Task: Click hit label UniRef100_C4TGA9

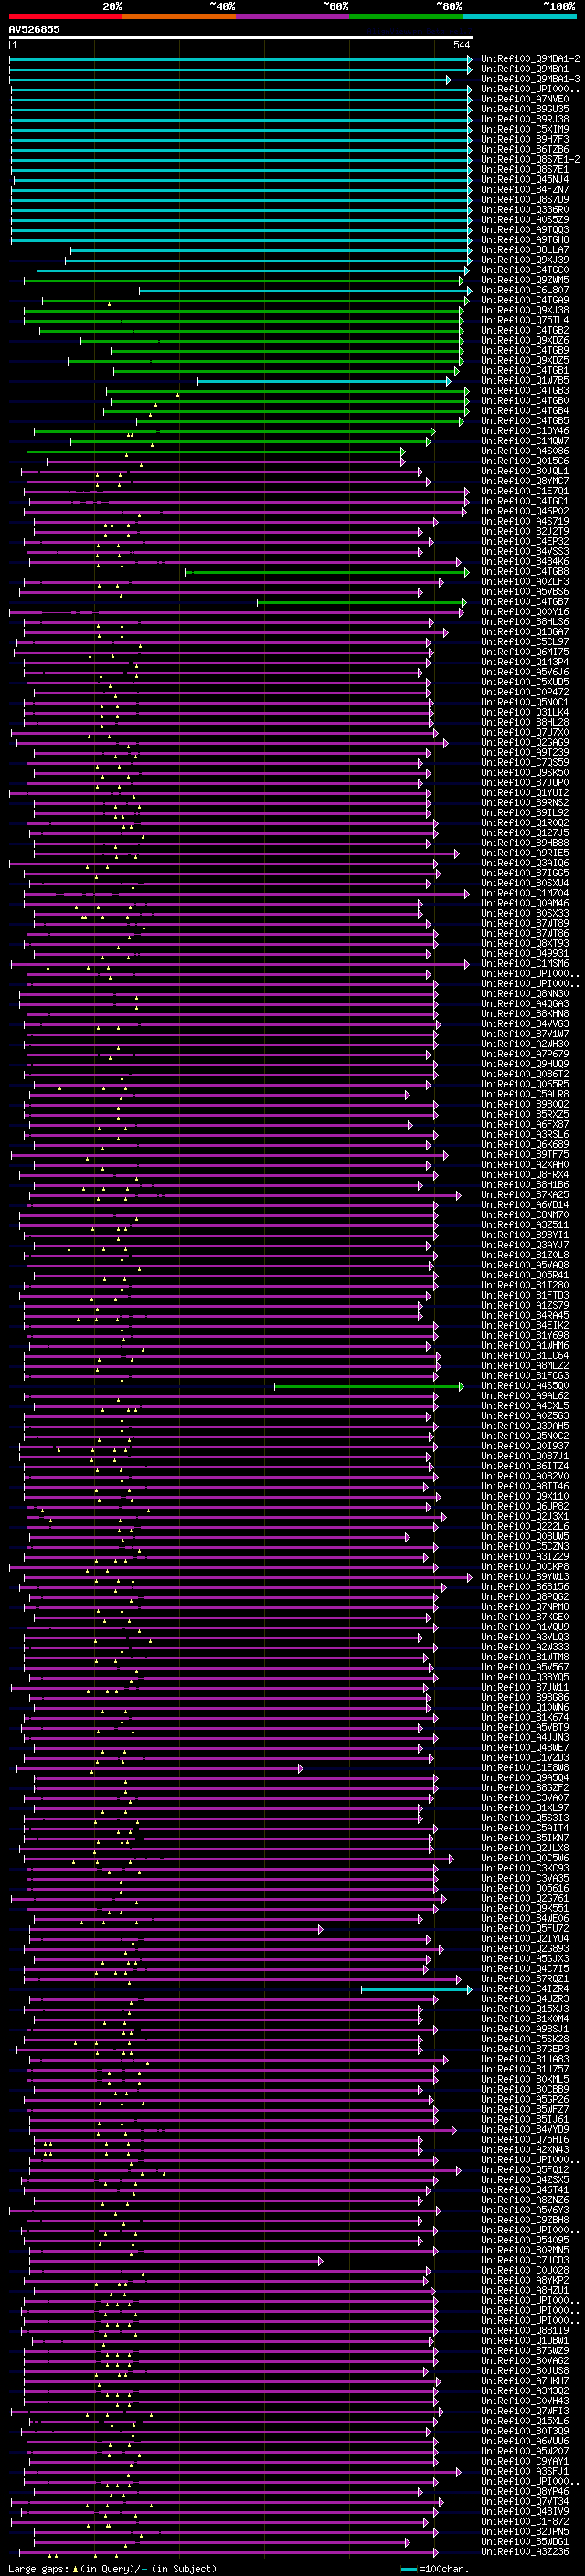Action: point(525,300)
